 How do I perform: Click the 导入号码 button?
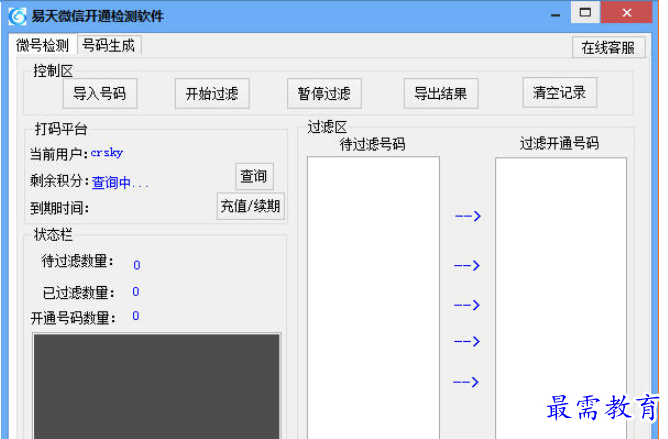coord(100,93)
